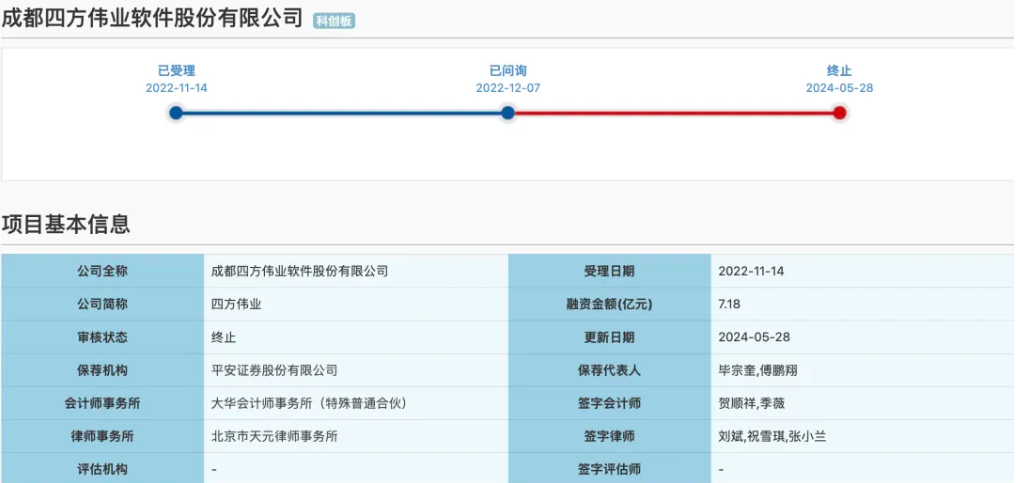Screen dimensions: 1016x483
Task: Click the 2022-11-14 value in 受理日期 row
Action: pos(751,271)
